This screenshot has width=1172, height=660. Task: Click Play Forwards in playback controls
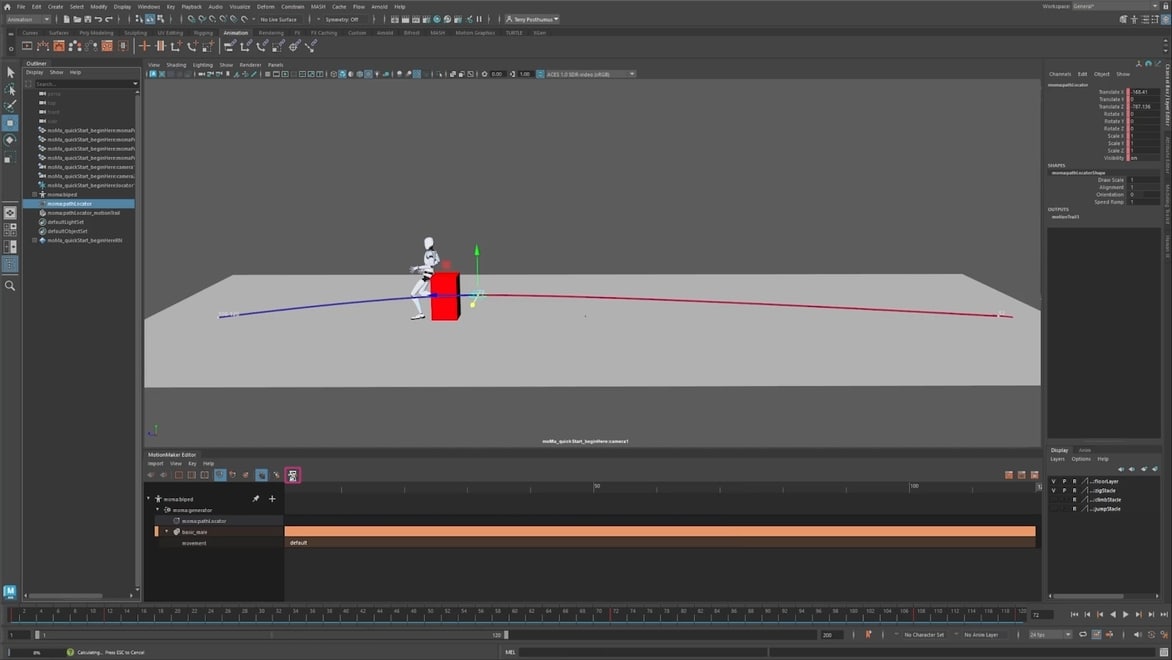[x=1126, y=614]
